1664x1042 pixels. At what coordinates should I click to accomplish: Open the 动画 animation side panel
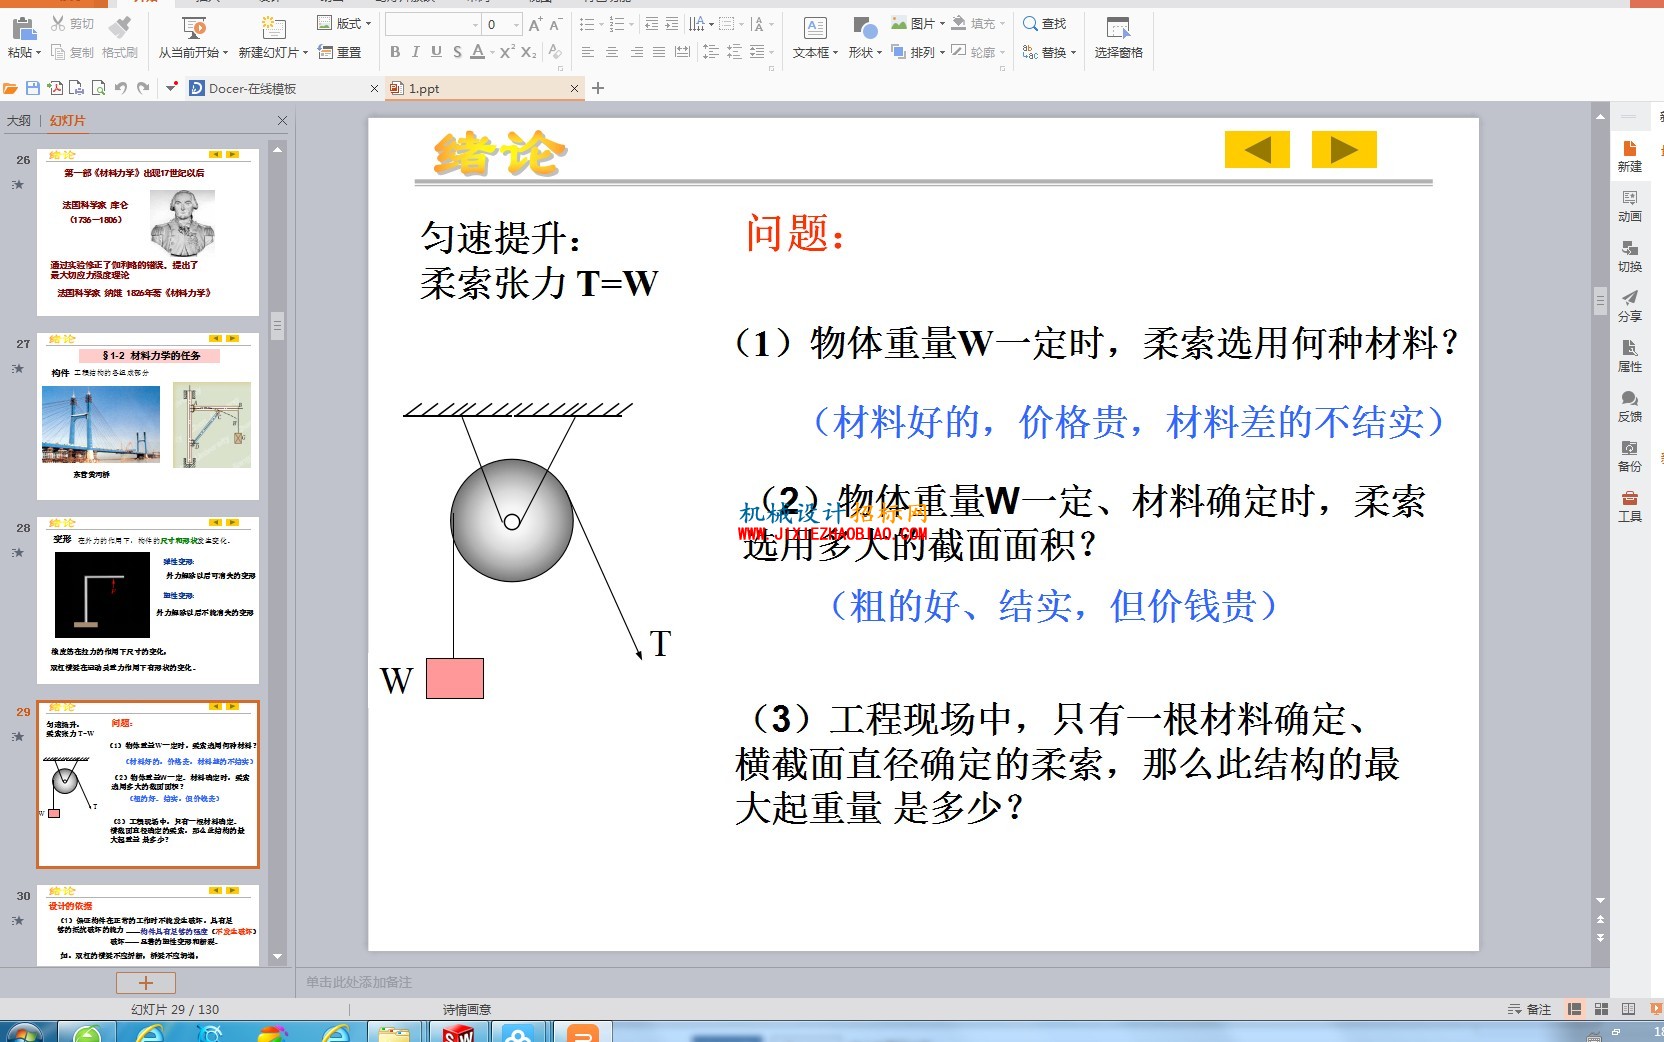tap(1629, 206)
